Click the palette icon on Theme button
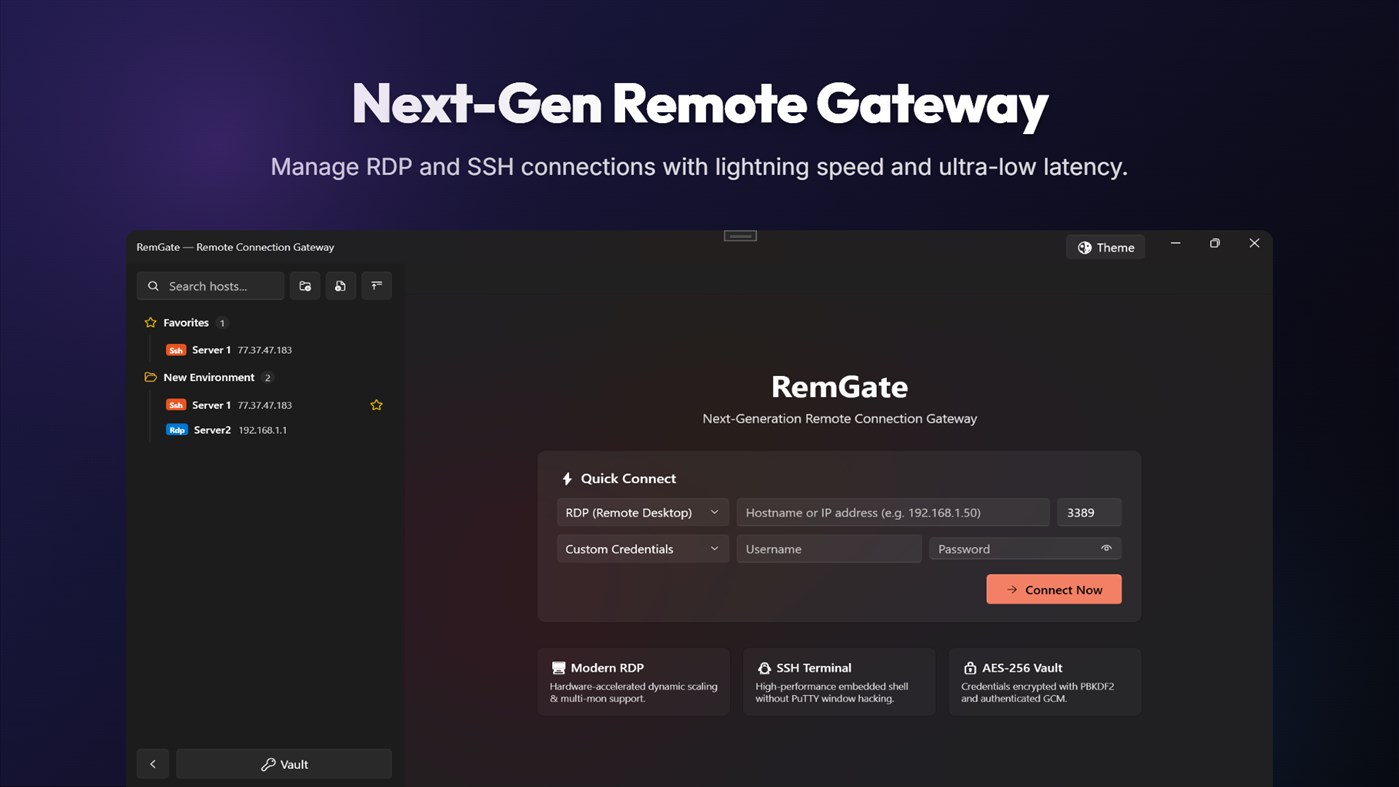Viewport: 1399px width, 787px height. pyautogui.click(x=1084, y=247)
